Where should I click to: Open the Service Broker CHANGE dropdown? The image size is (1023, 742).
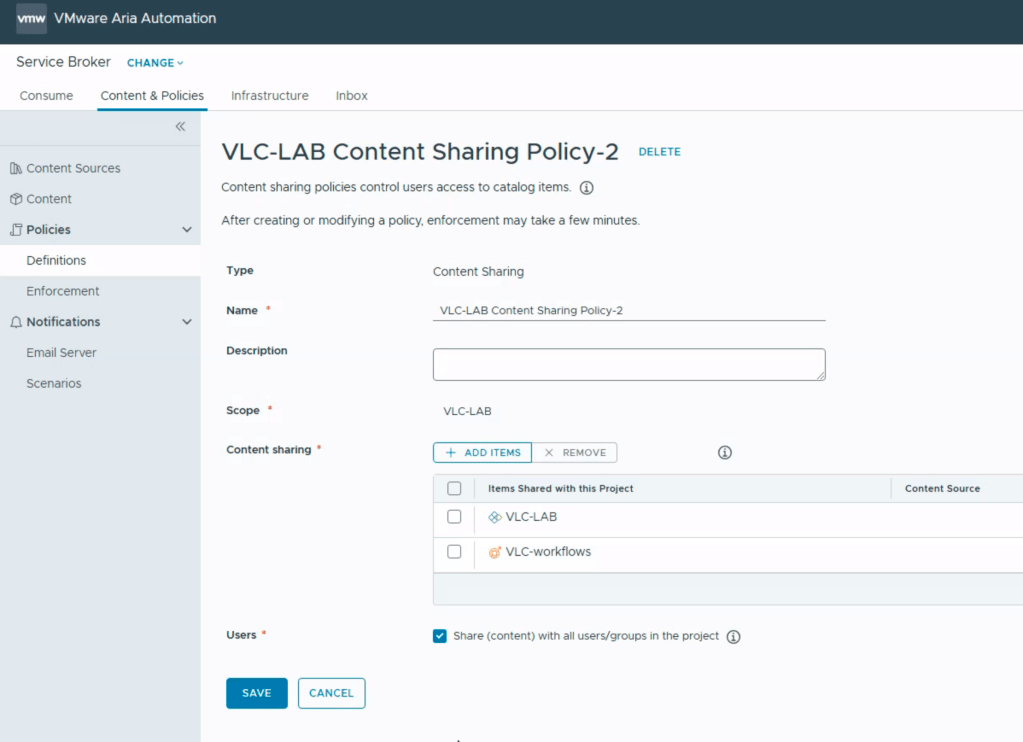pos(155,63)
